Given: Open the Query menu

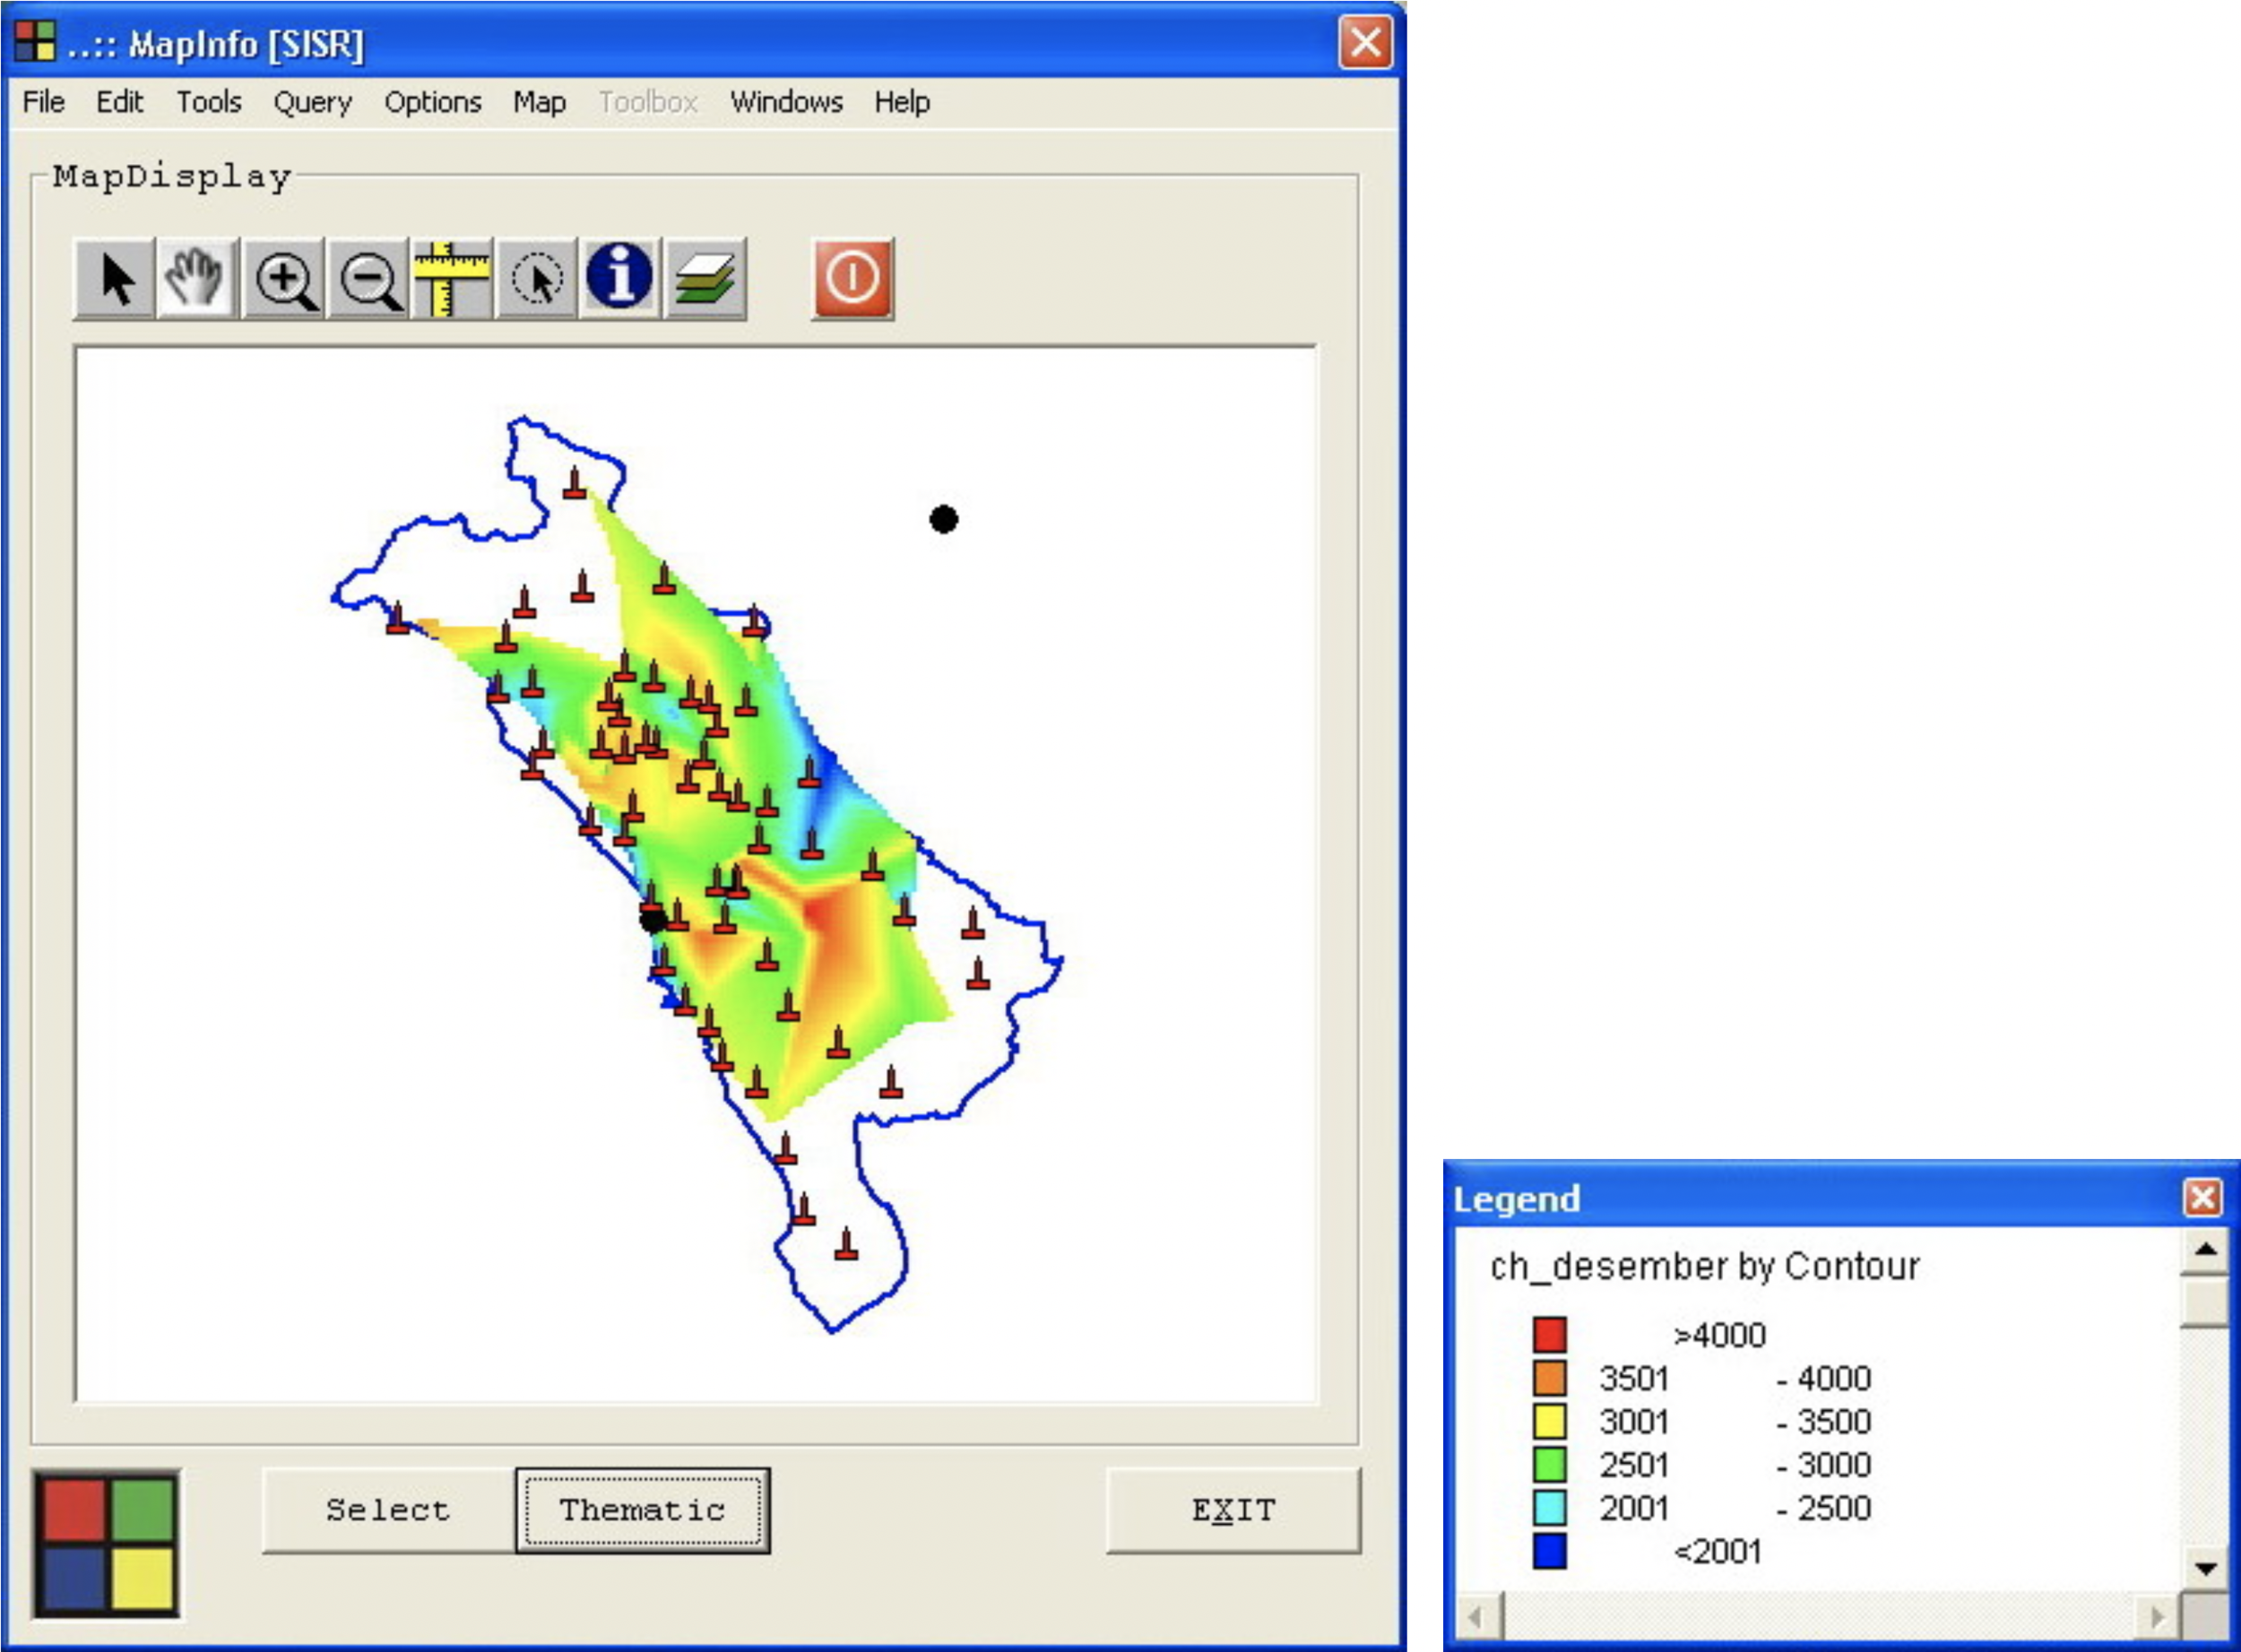Looking at the screenshot, I should tap(312, 102).
